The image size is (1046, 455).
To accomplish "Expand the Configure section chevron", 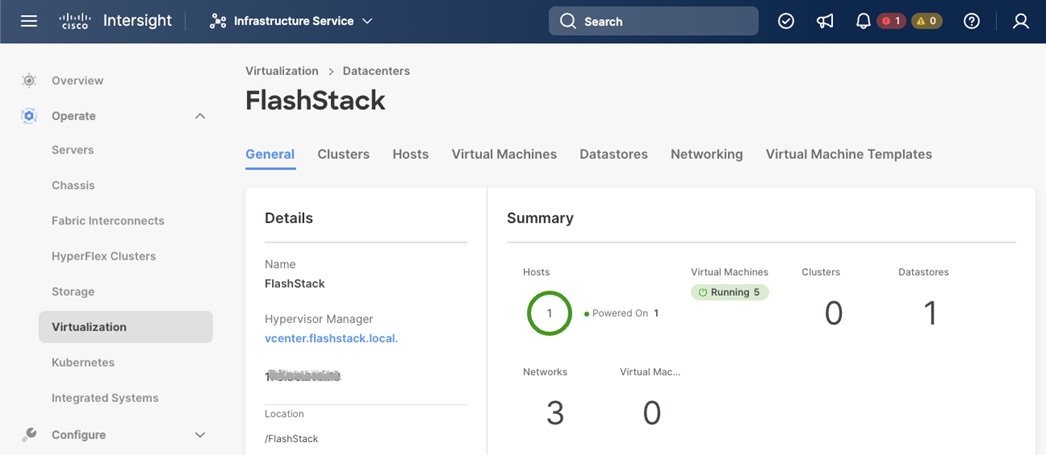I will click(x=199, y=435).
